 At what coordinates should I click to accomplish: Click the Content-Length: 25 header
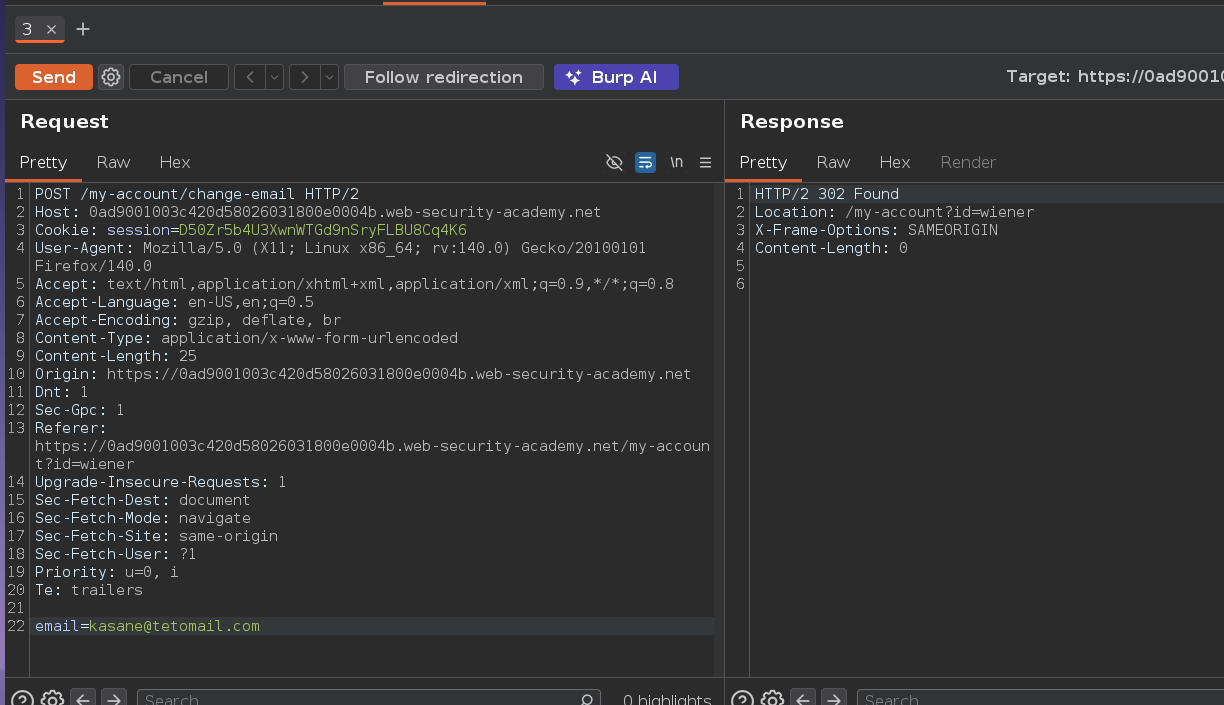point(116,356)
